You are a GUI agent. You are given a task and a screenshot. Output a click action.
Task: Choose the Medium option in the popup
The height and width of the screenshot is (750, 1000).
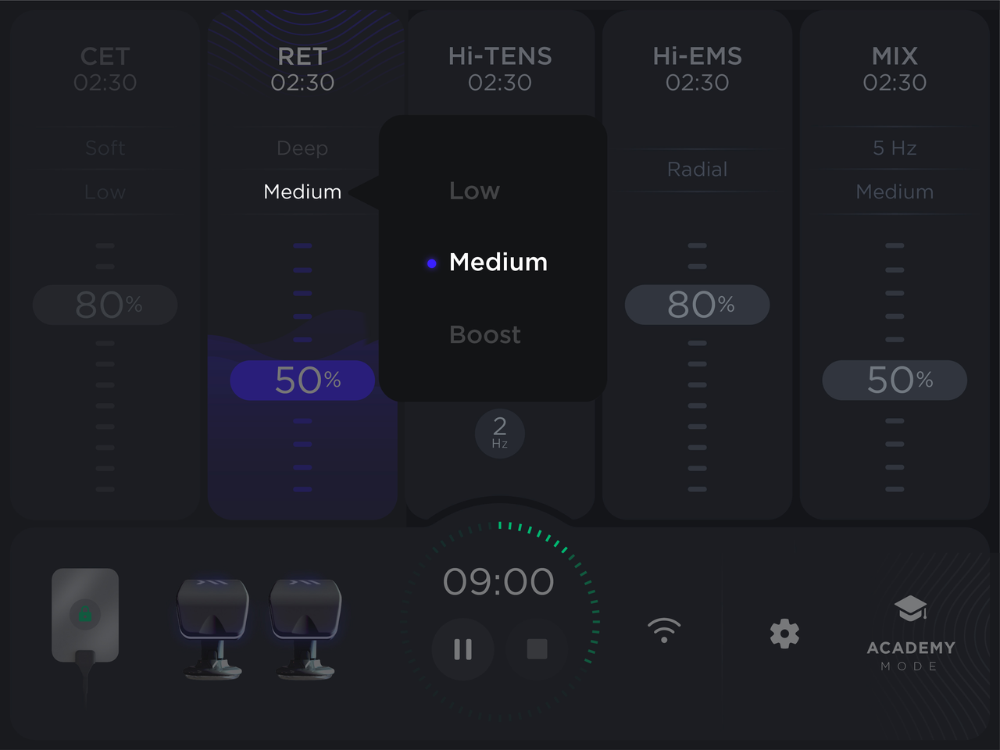pos(498,262)
